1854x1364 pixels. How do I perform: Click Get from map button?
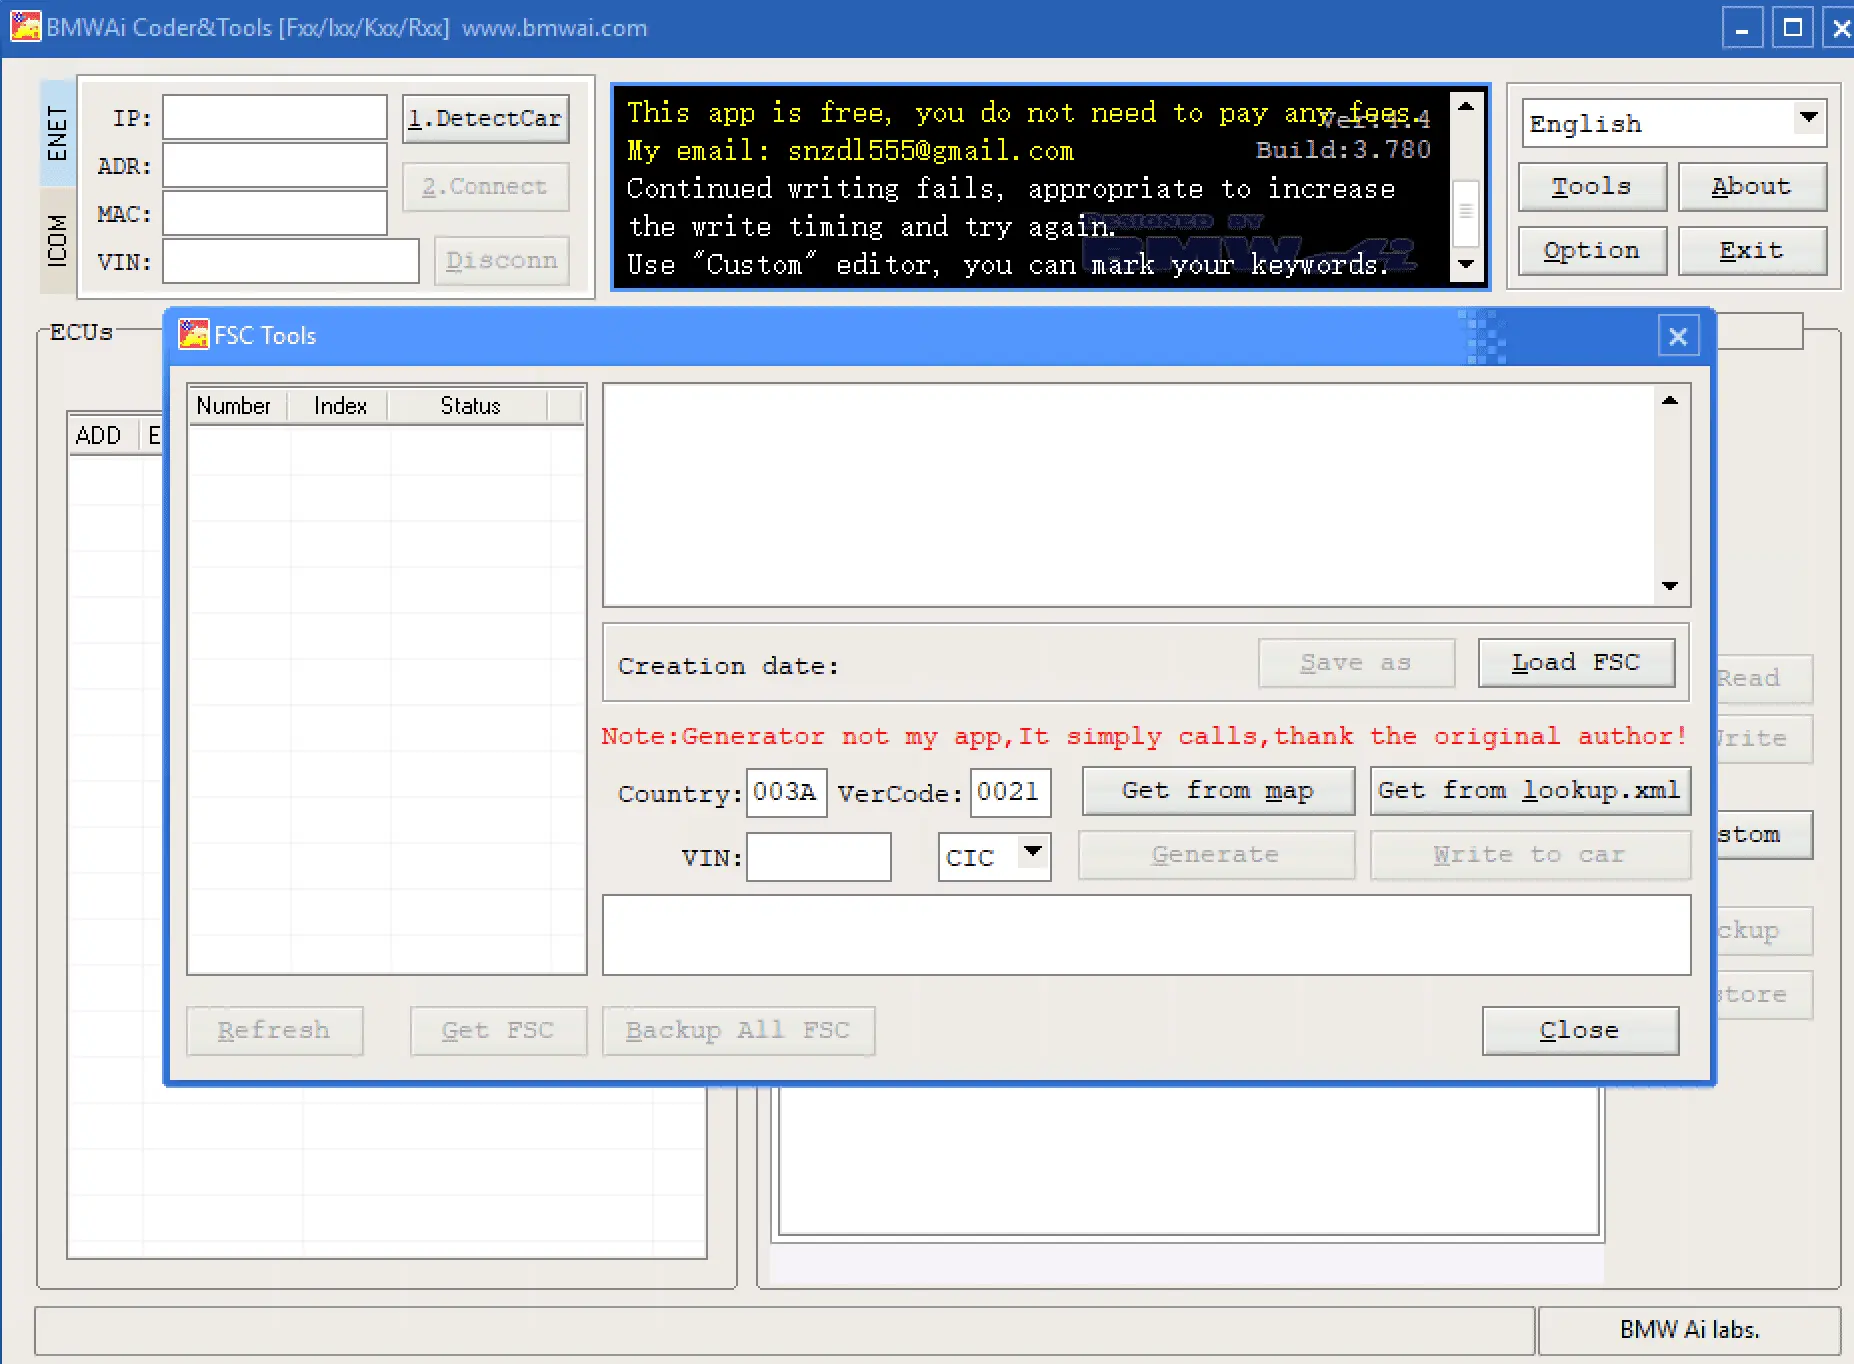[1218, 791]
